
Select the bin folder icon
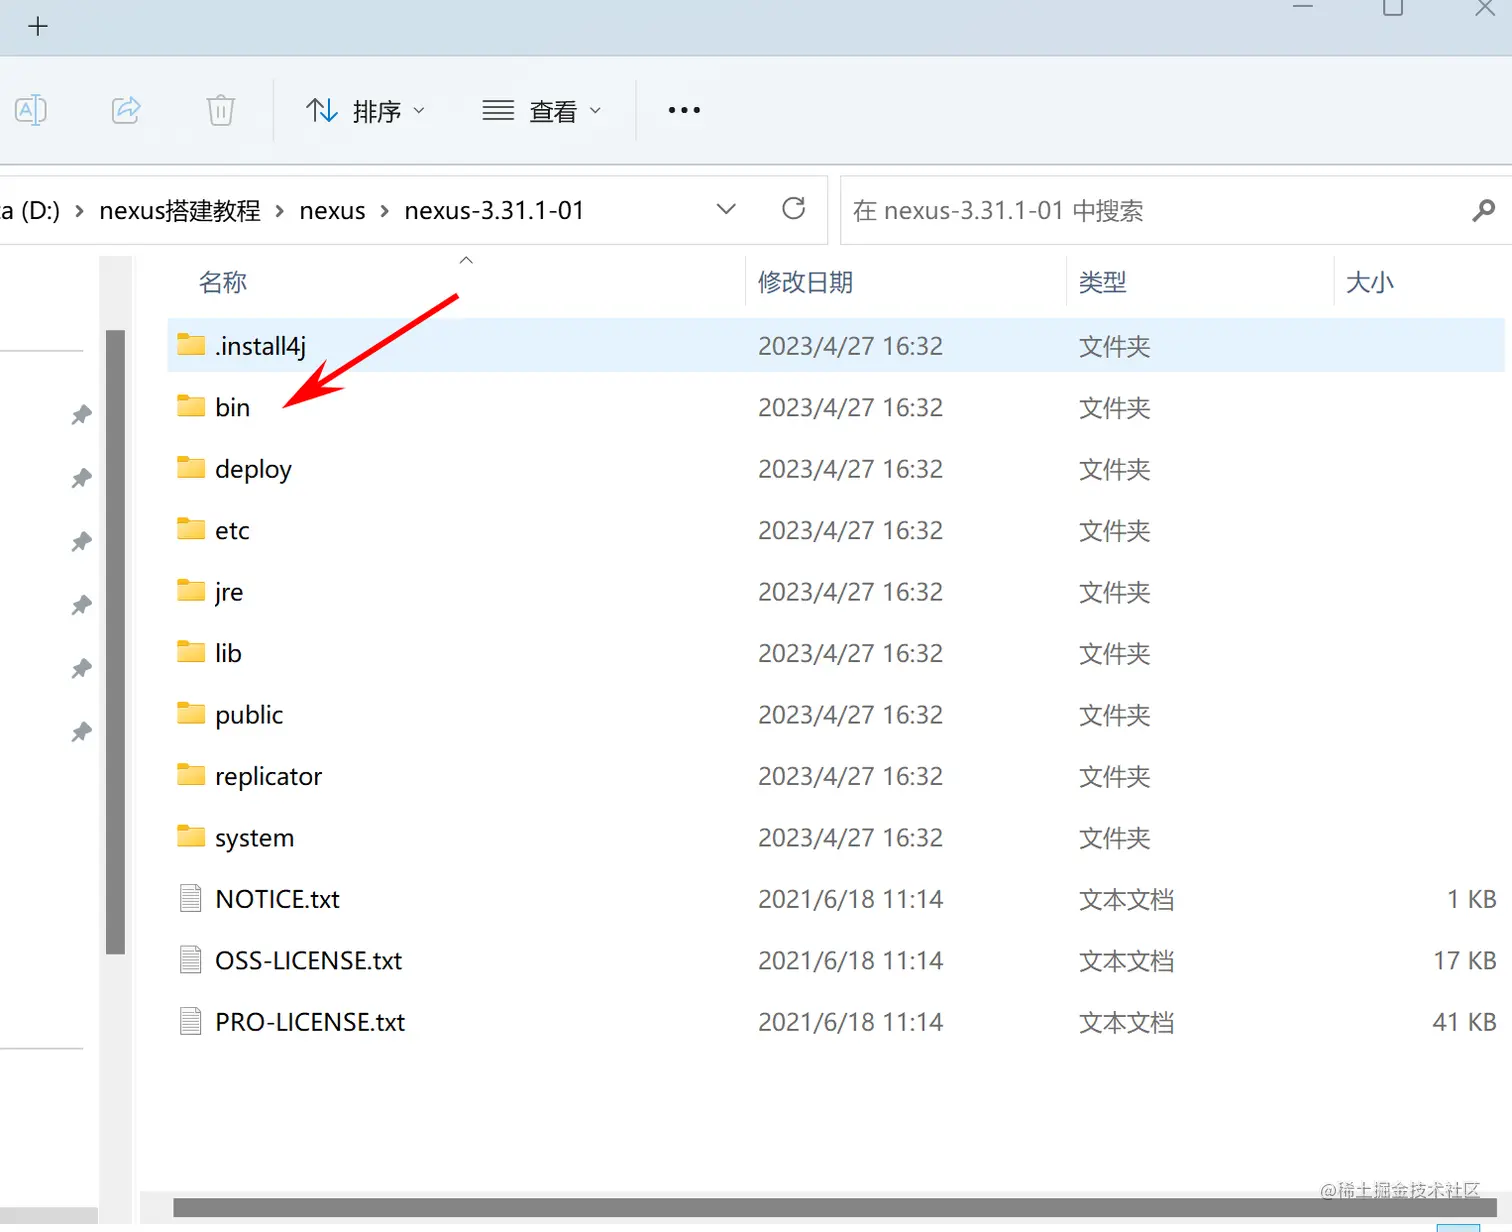[x=191, y=406]
